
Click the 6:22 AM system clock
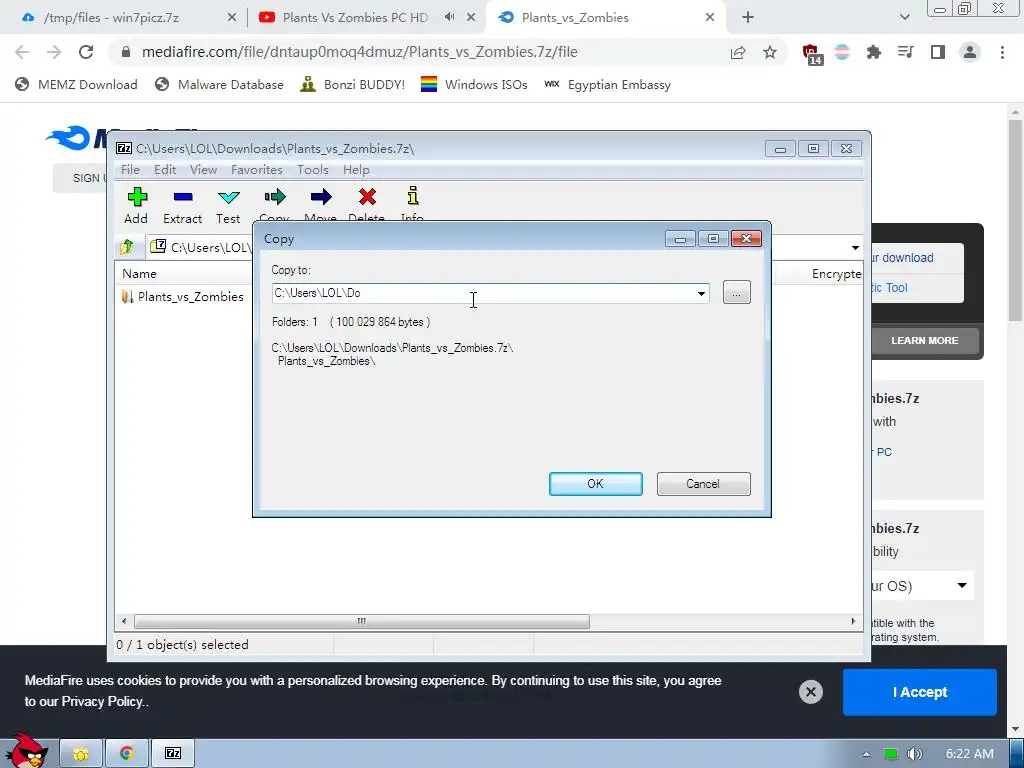click(970, 754)
